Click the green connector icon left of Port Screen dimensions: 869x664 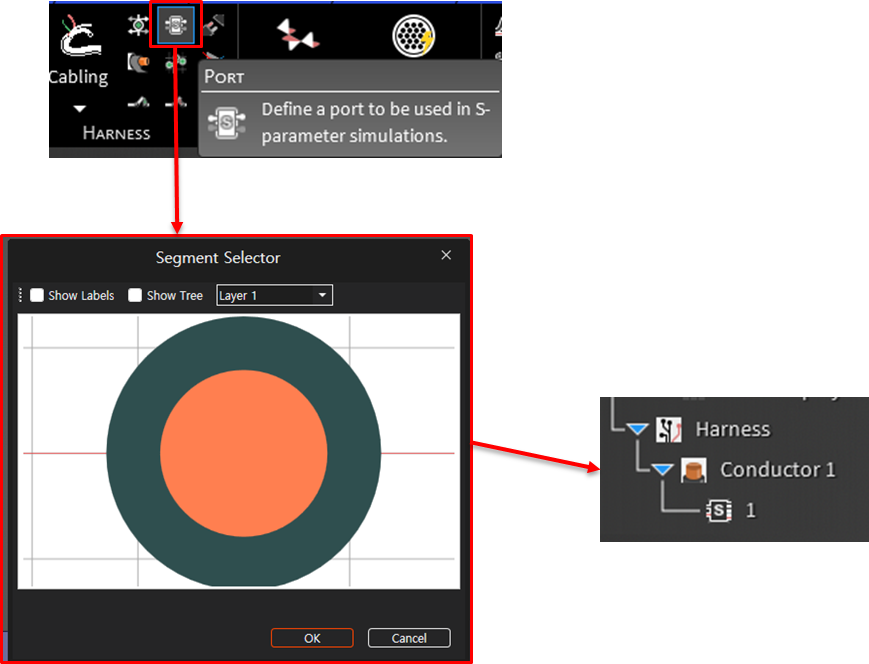point(139,24)
